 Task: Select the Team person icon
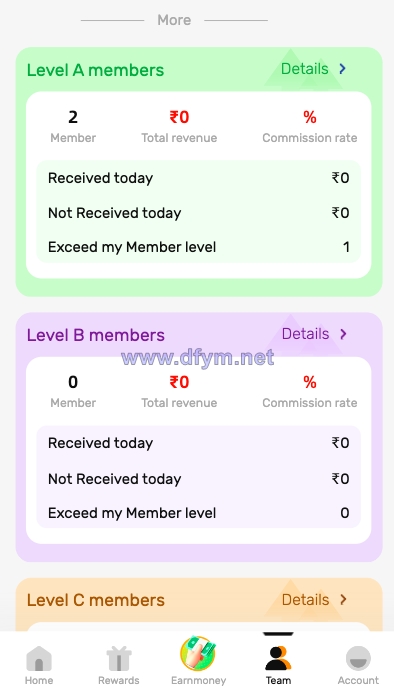(278, 658)
